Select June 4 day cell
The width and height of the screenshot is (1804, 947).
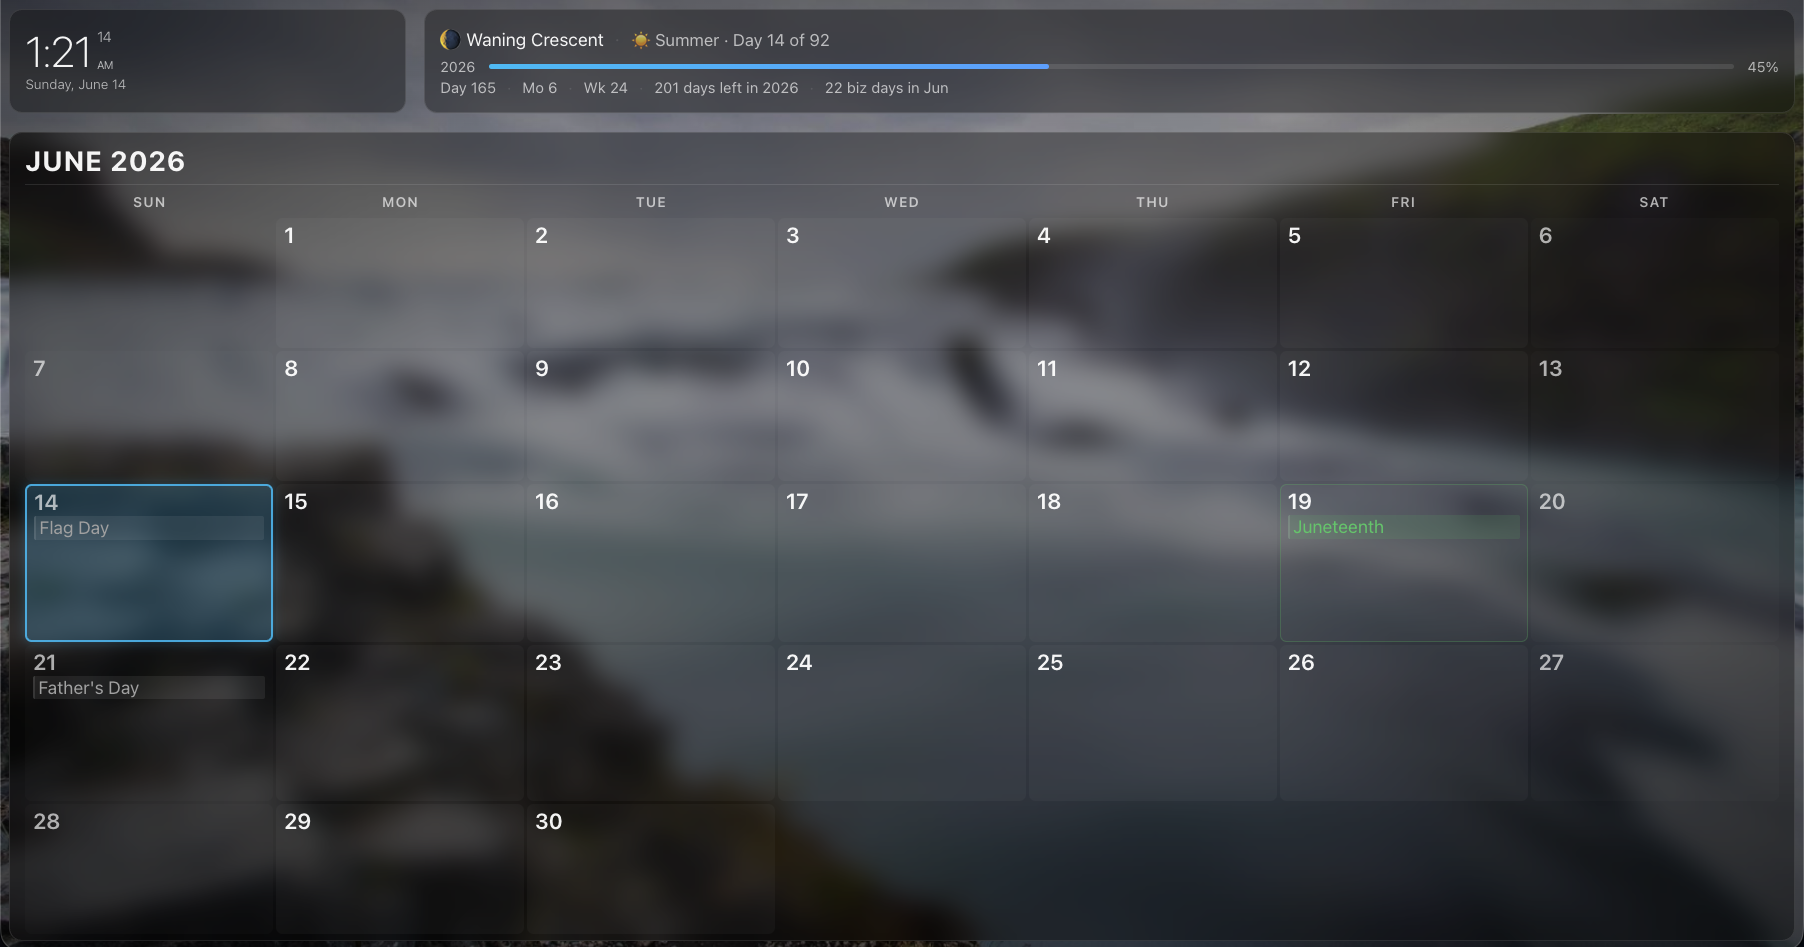[1153, 283]
